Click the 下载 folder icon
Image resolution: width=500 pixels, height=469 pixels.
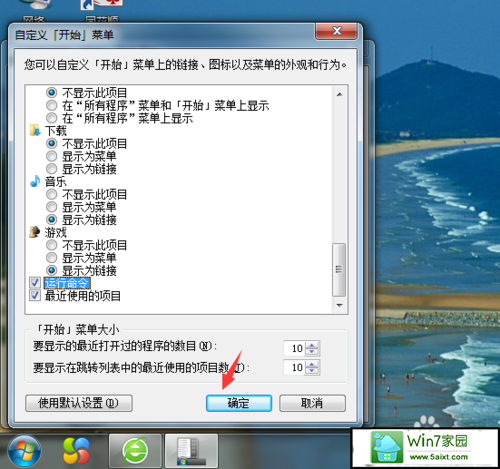coord(35,130)
